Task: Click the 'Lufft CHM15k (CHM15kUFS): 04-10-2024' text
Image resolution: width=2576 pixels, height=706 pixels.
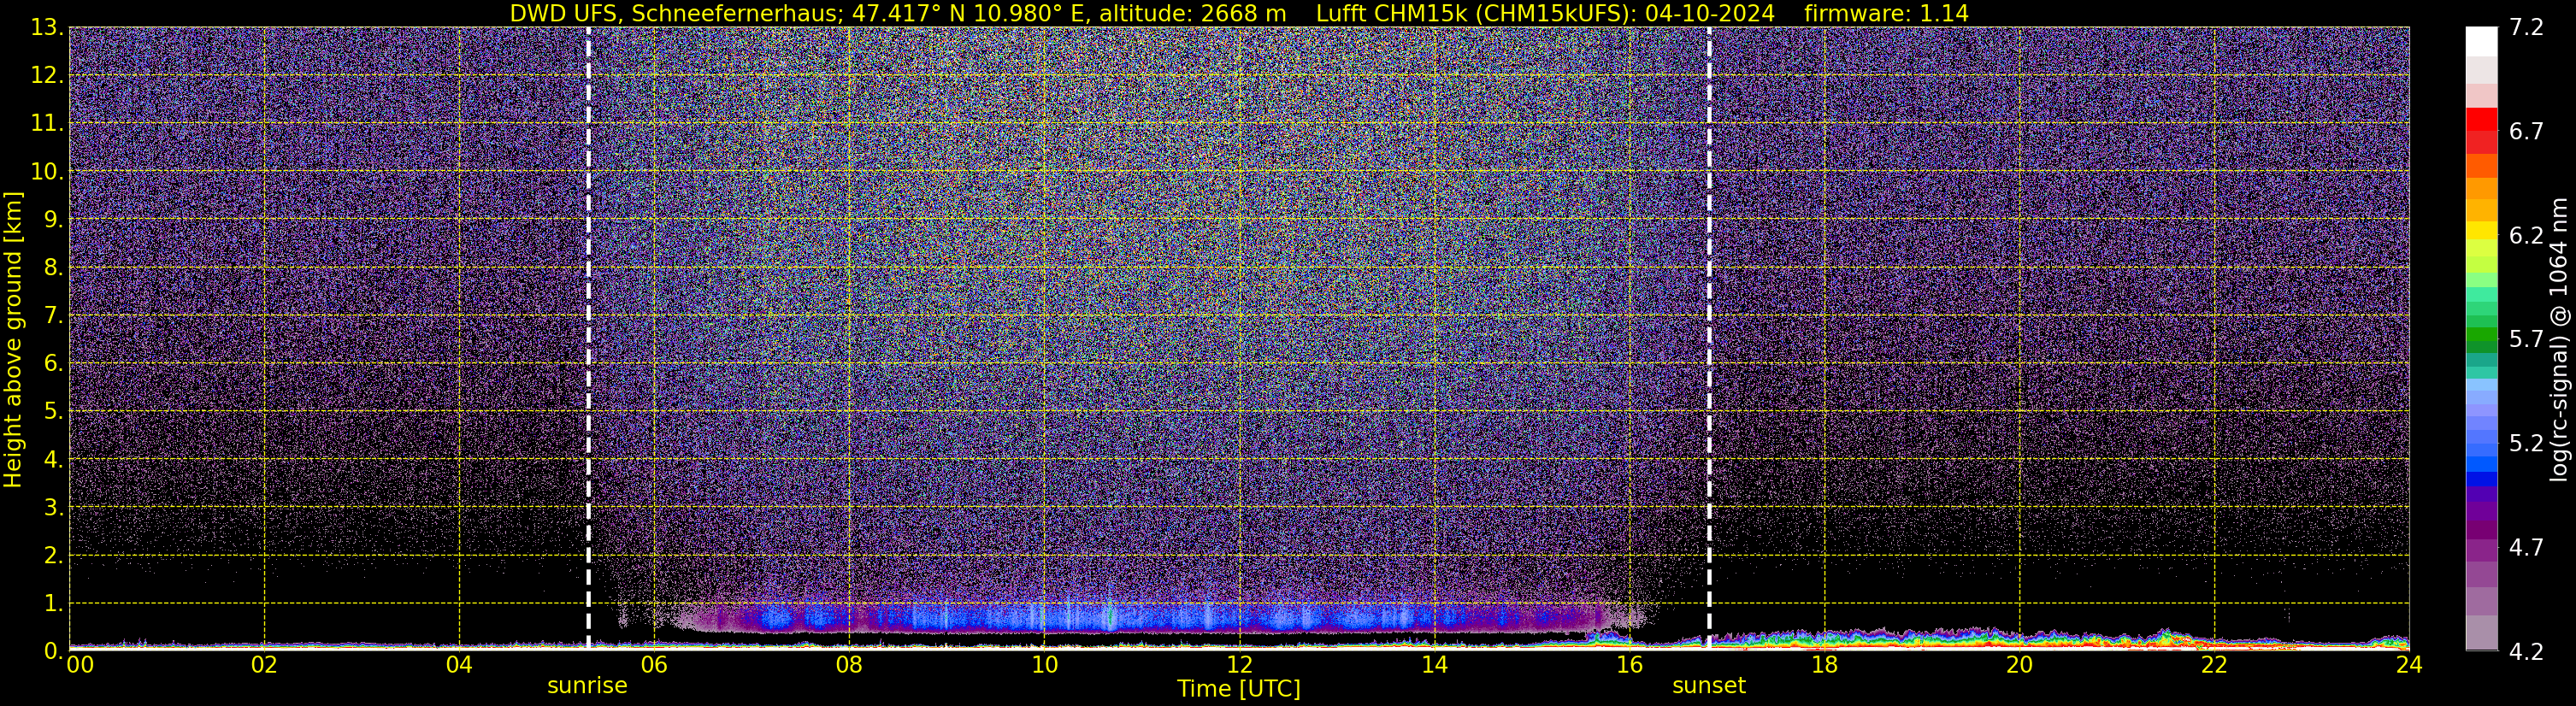Action: (x=1545, y=13)
